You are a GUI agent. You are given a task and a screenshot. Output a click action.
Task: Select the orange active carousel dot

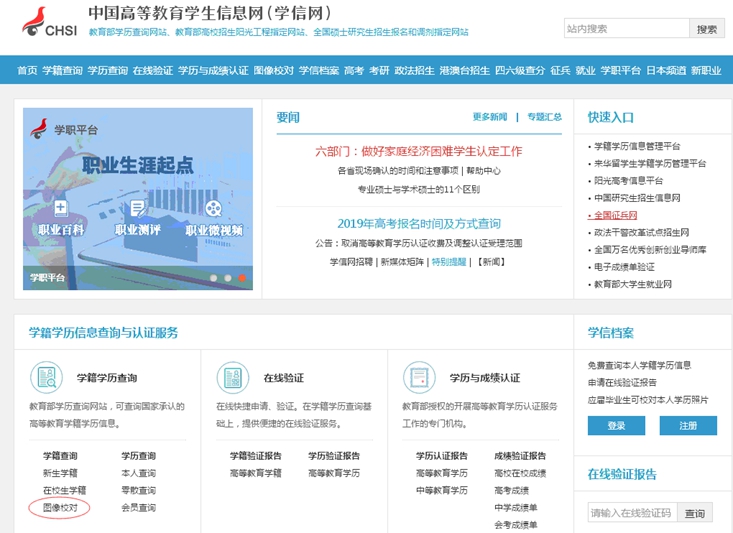[242, 278]
